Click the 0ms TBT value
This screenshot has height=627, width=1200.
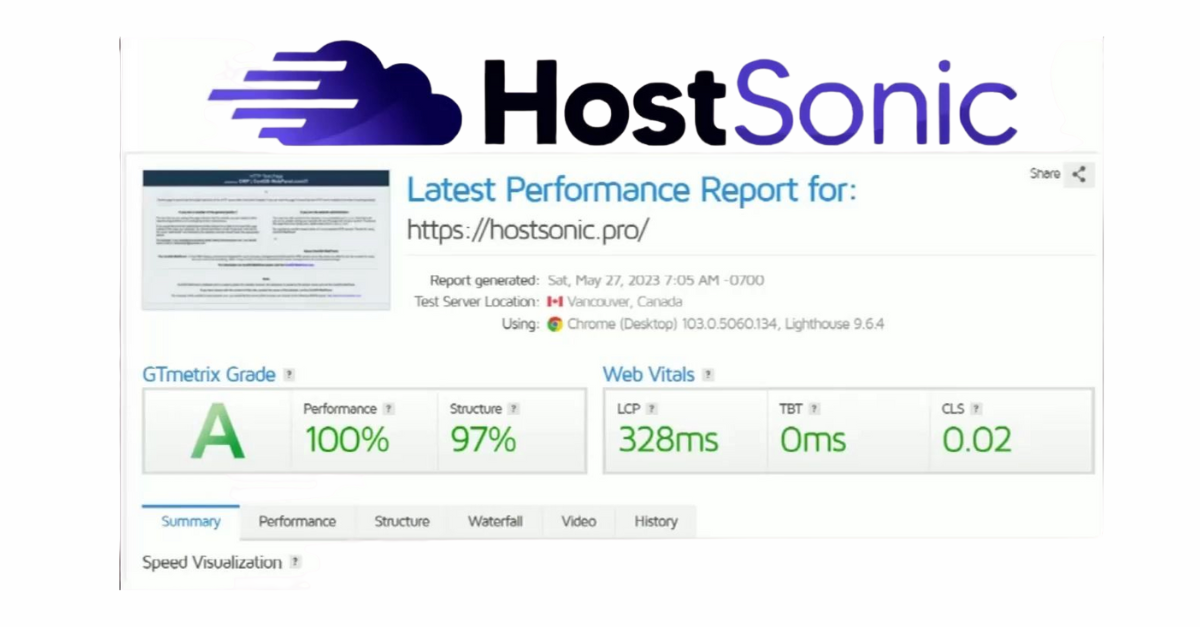tap(813, 439)
